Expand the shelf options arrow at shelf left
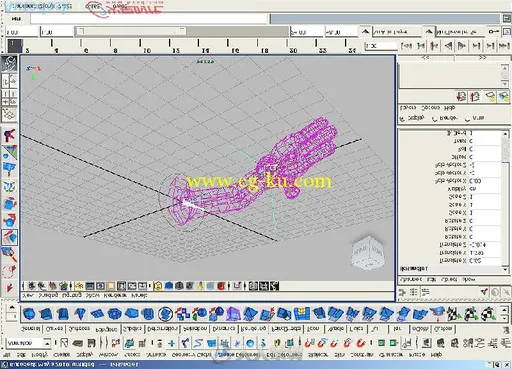512x369 pixels. pyautogui.click(x=12, y=307)
